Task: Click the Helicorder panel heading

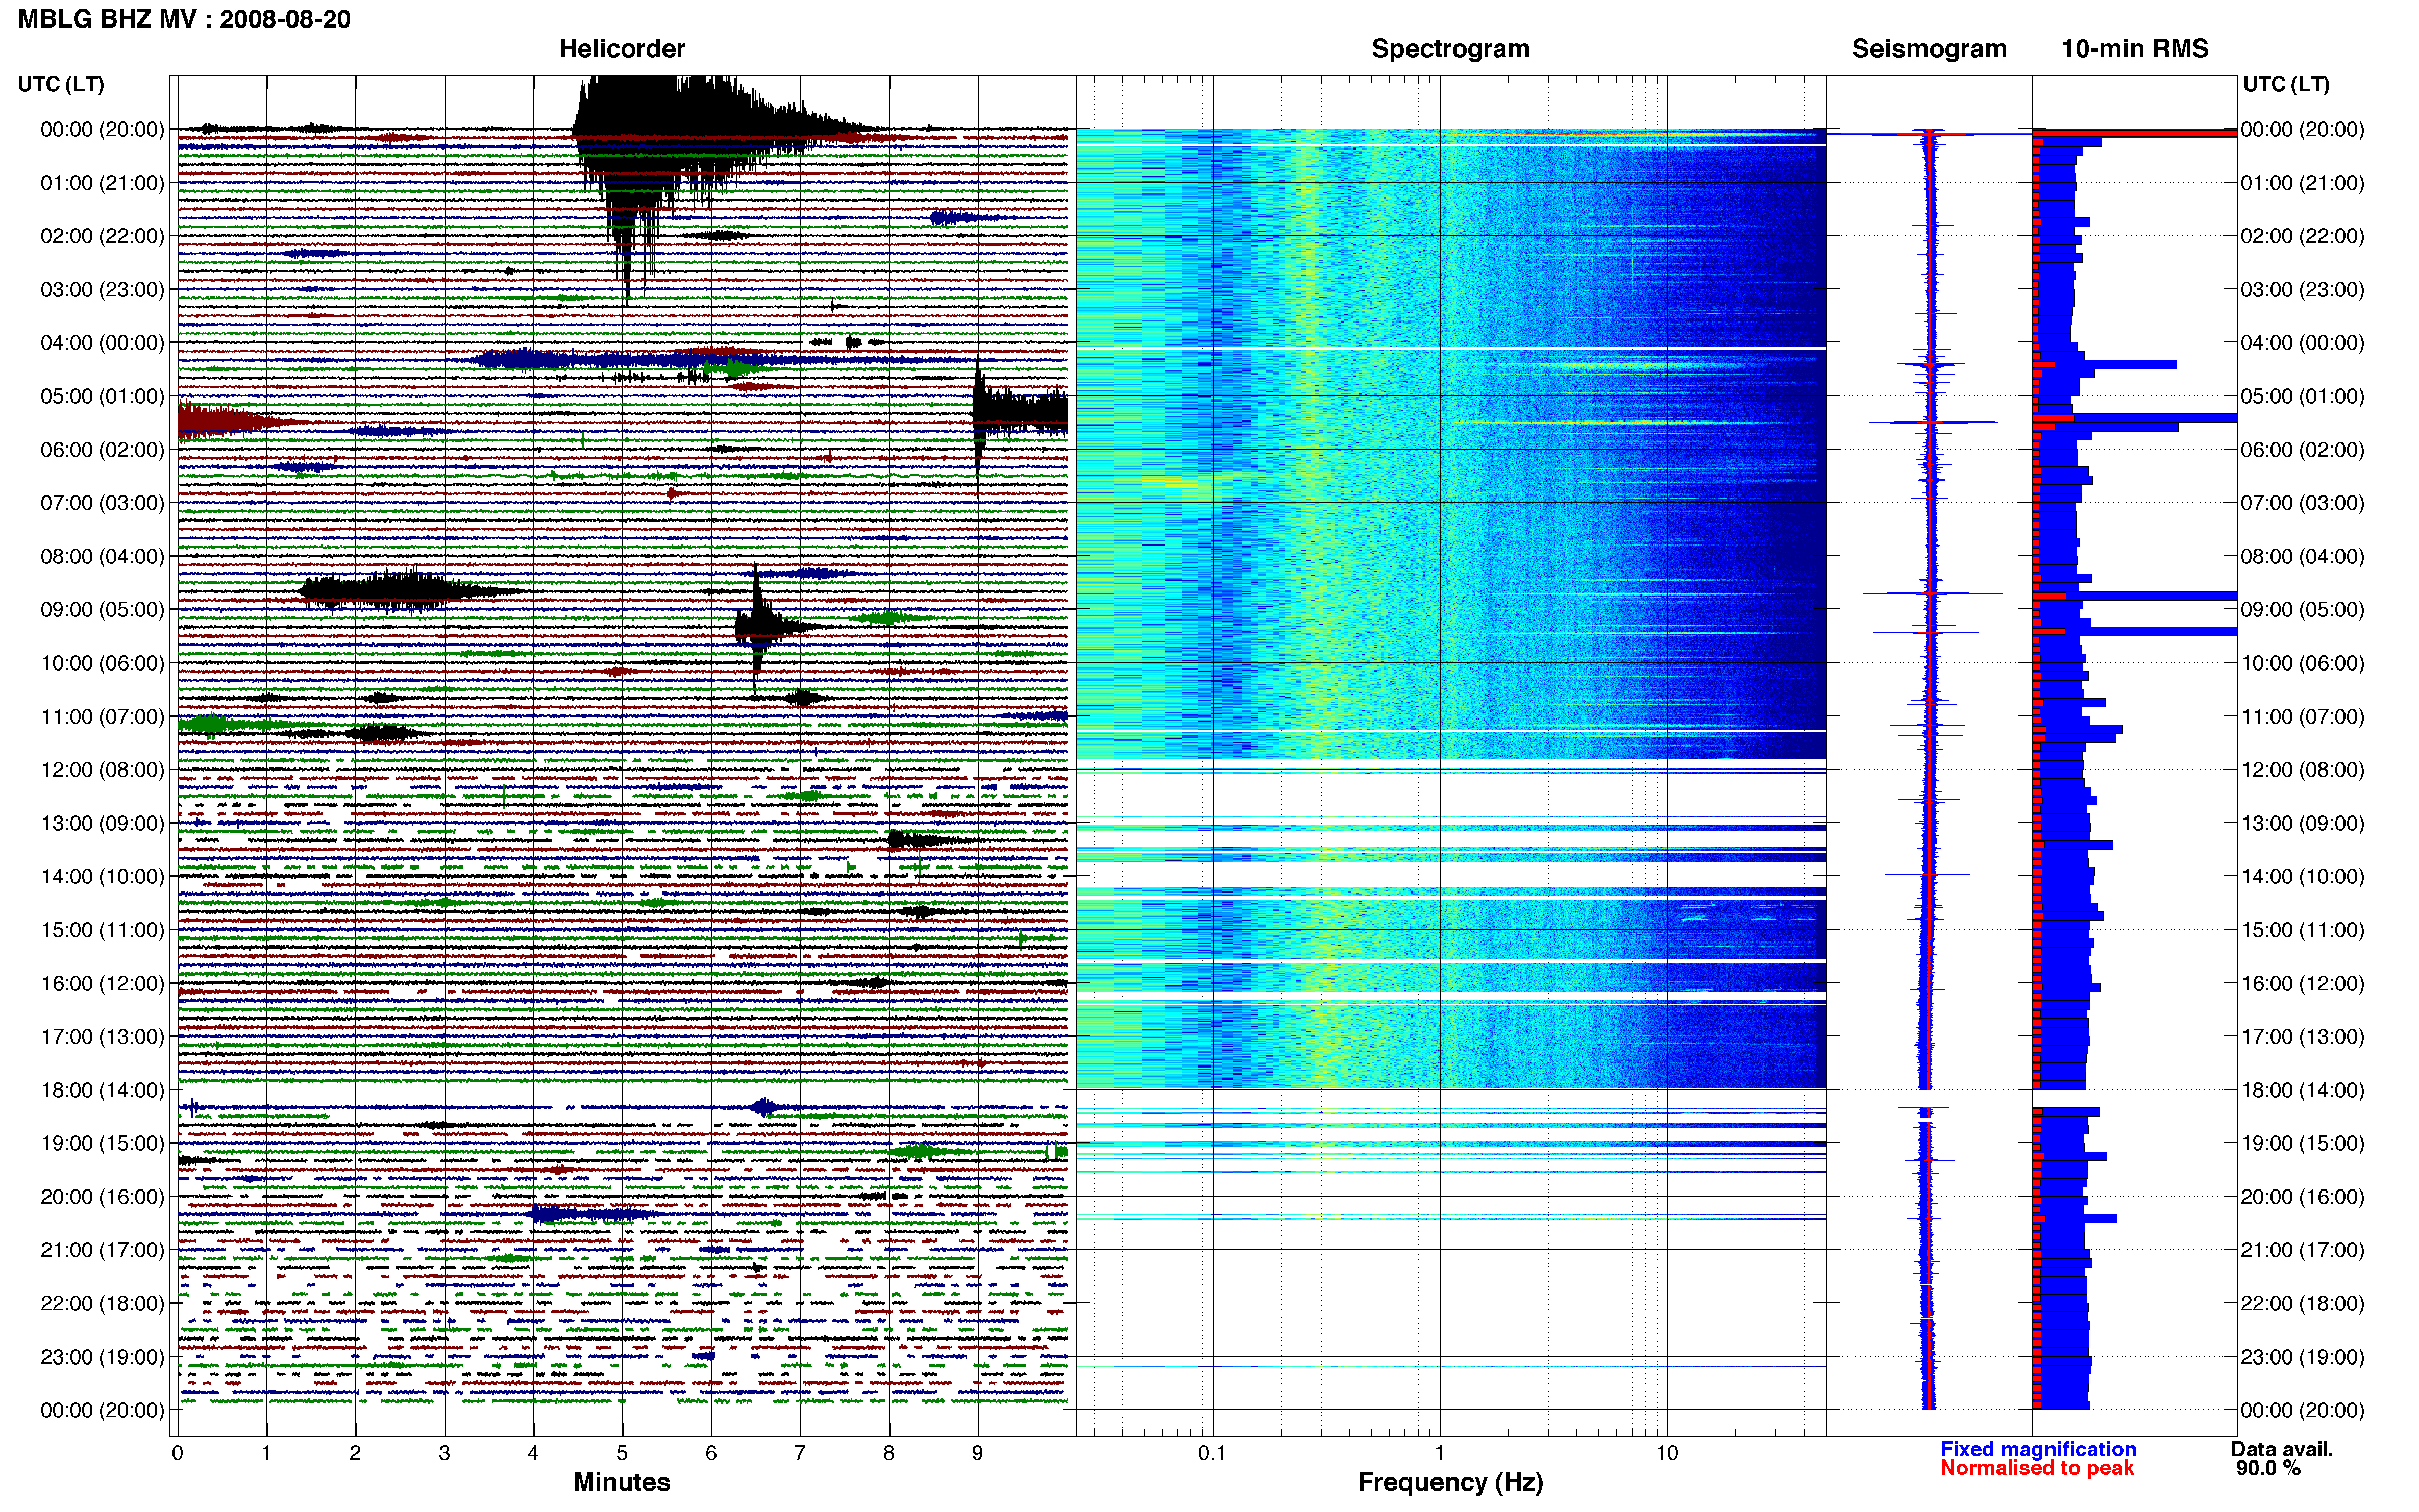Action: click(x=621, y=48)
